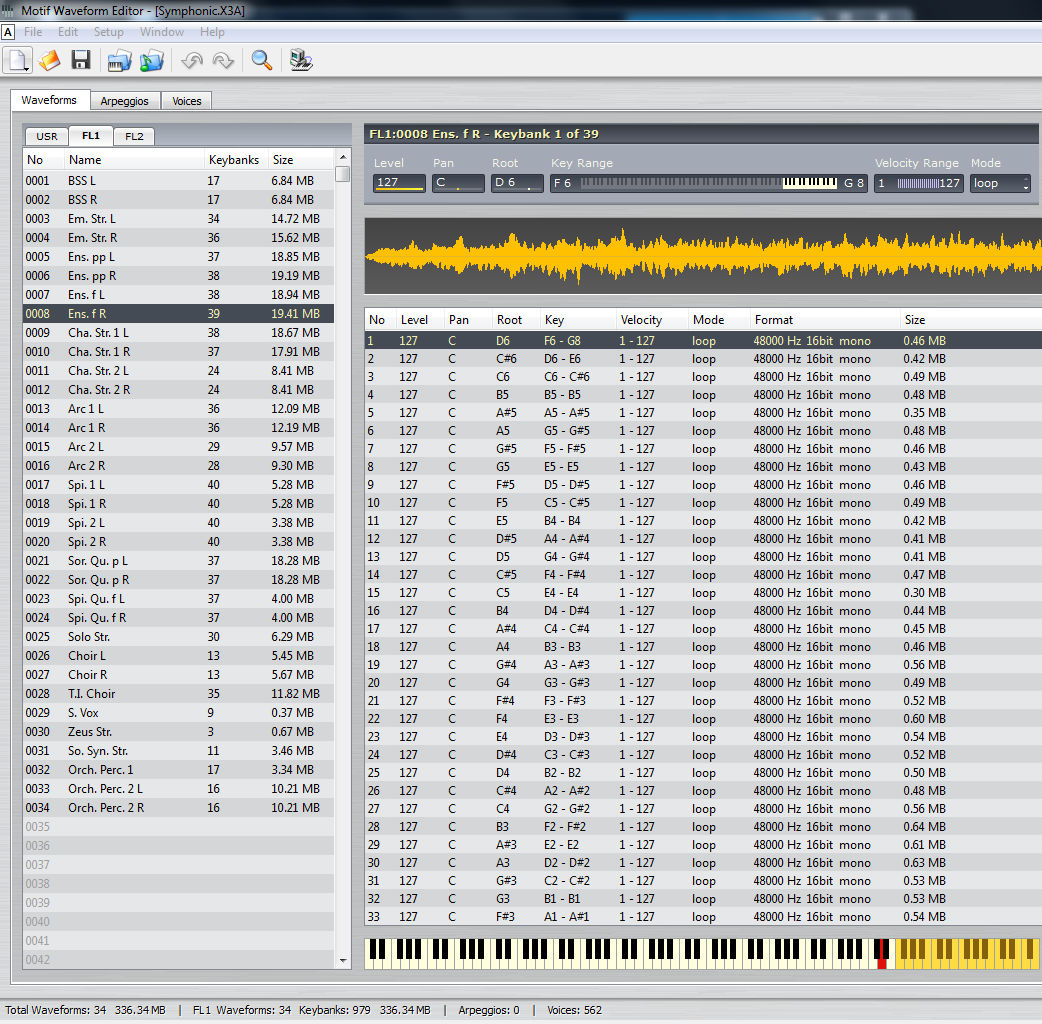The width and height of the screenshot is (1042, 1024).
Task: Select waveform 0030 Zeus Str.
Action: point(178,732)
